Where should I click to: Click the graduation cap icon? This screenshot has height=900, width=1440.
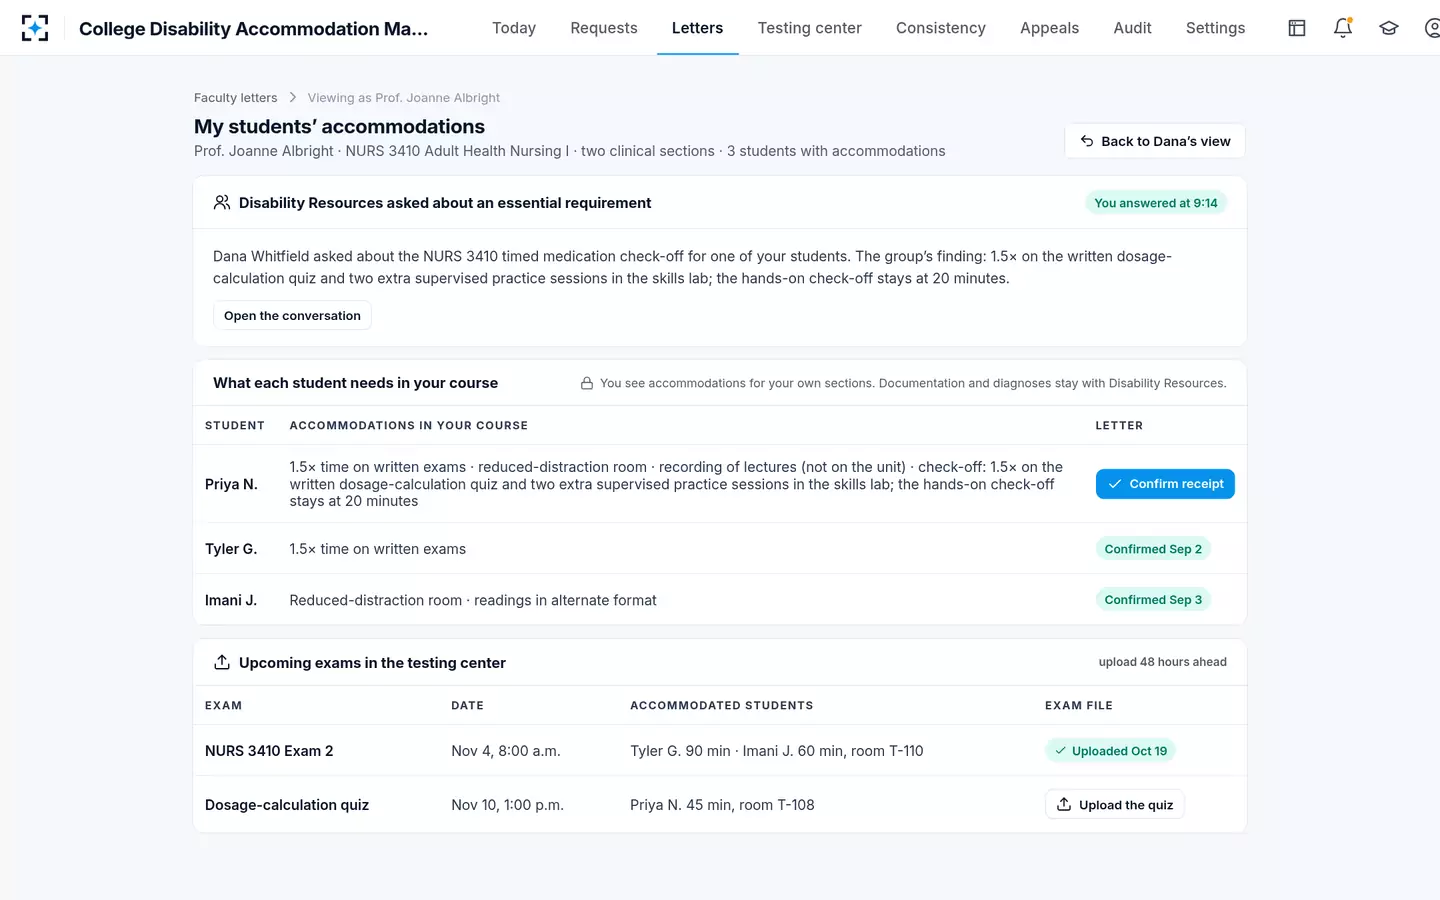(1389, 28)
